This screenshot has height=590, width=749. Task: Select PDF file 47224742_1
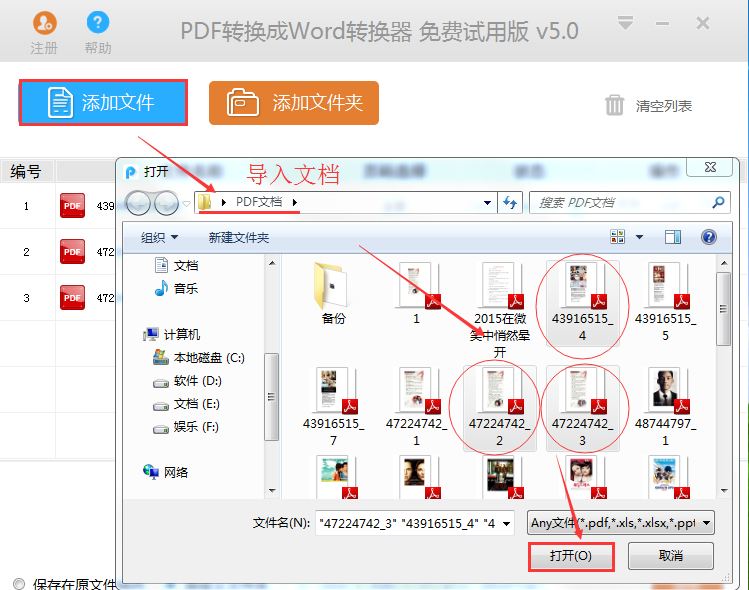point(417,407)
